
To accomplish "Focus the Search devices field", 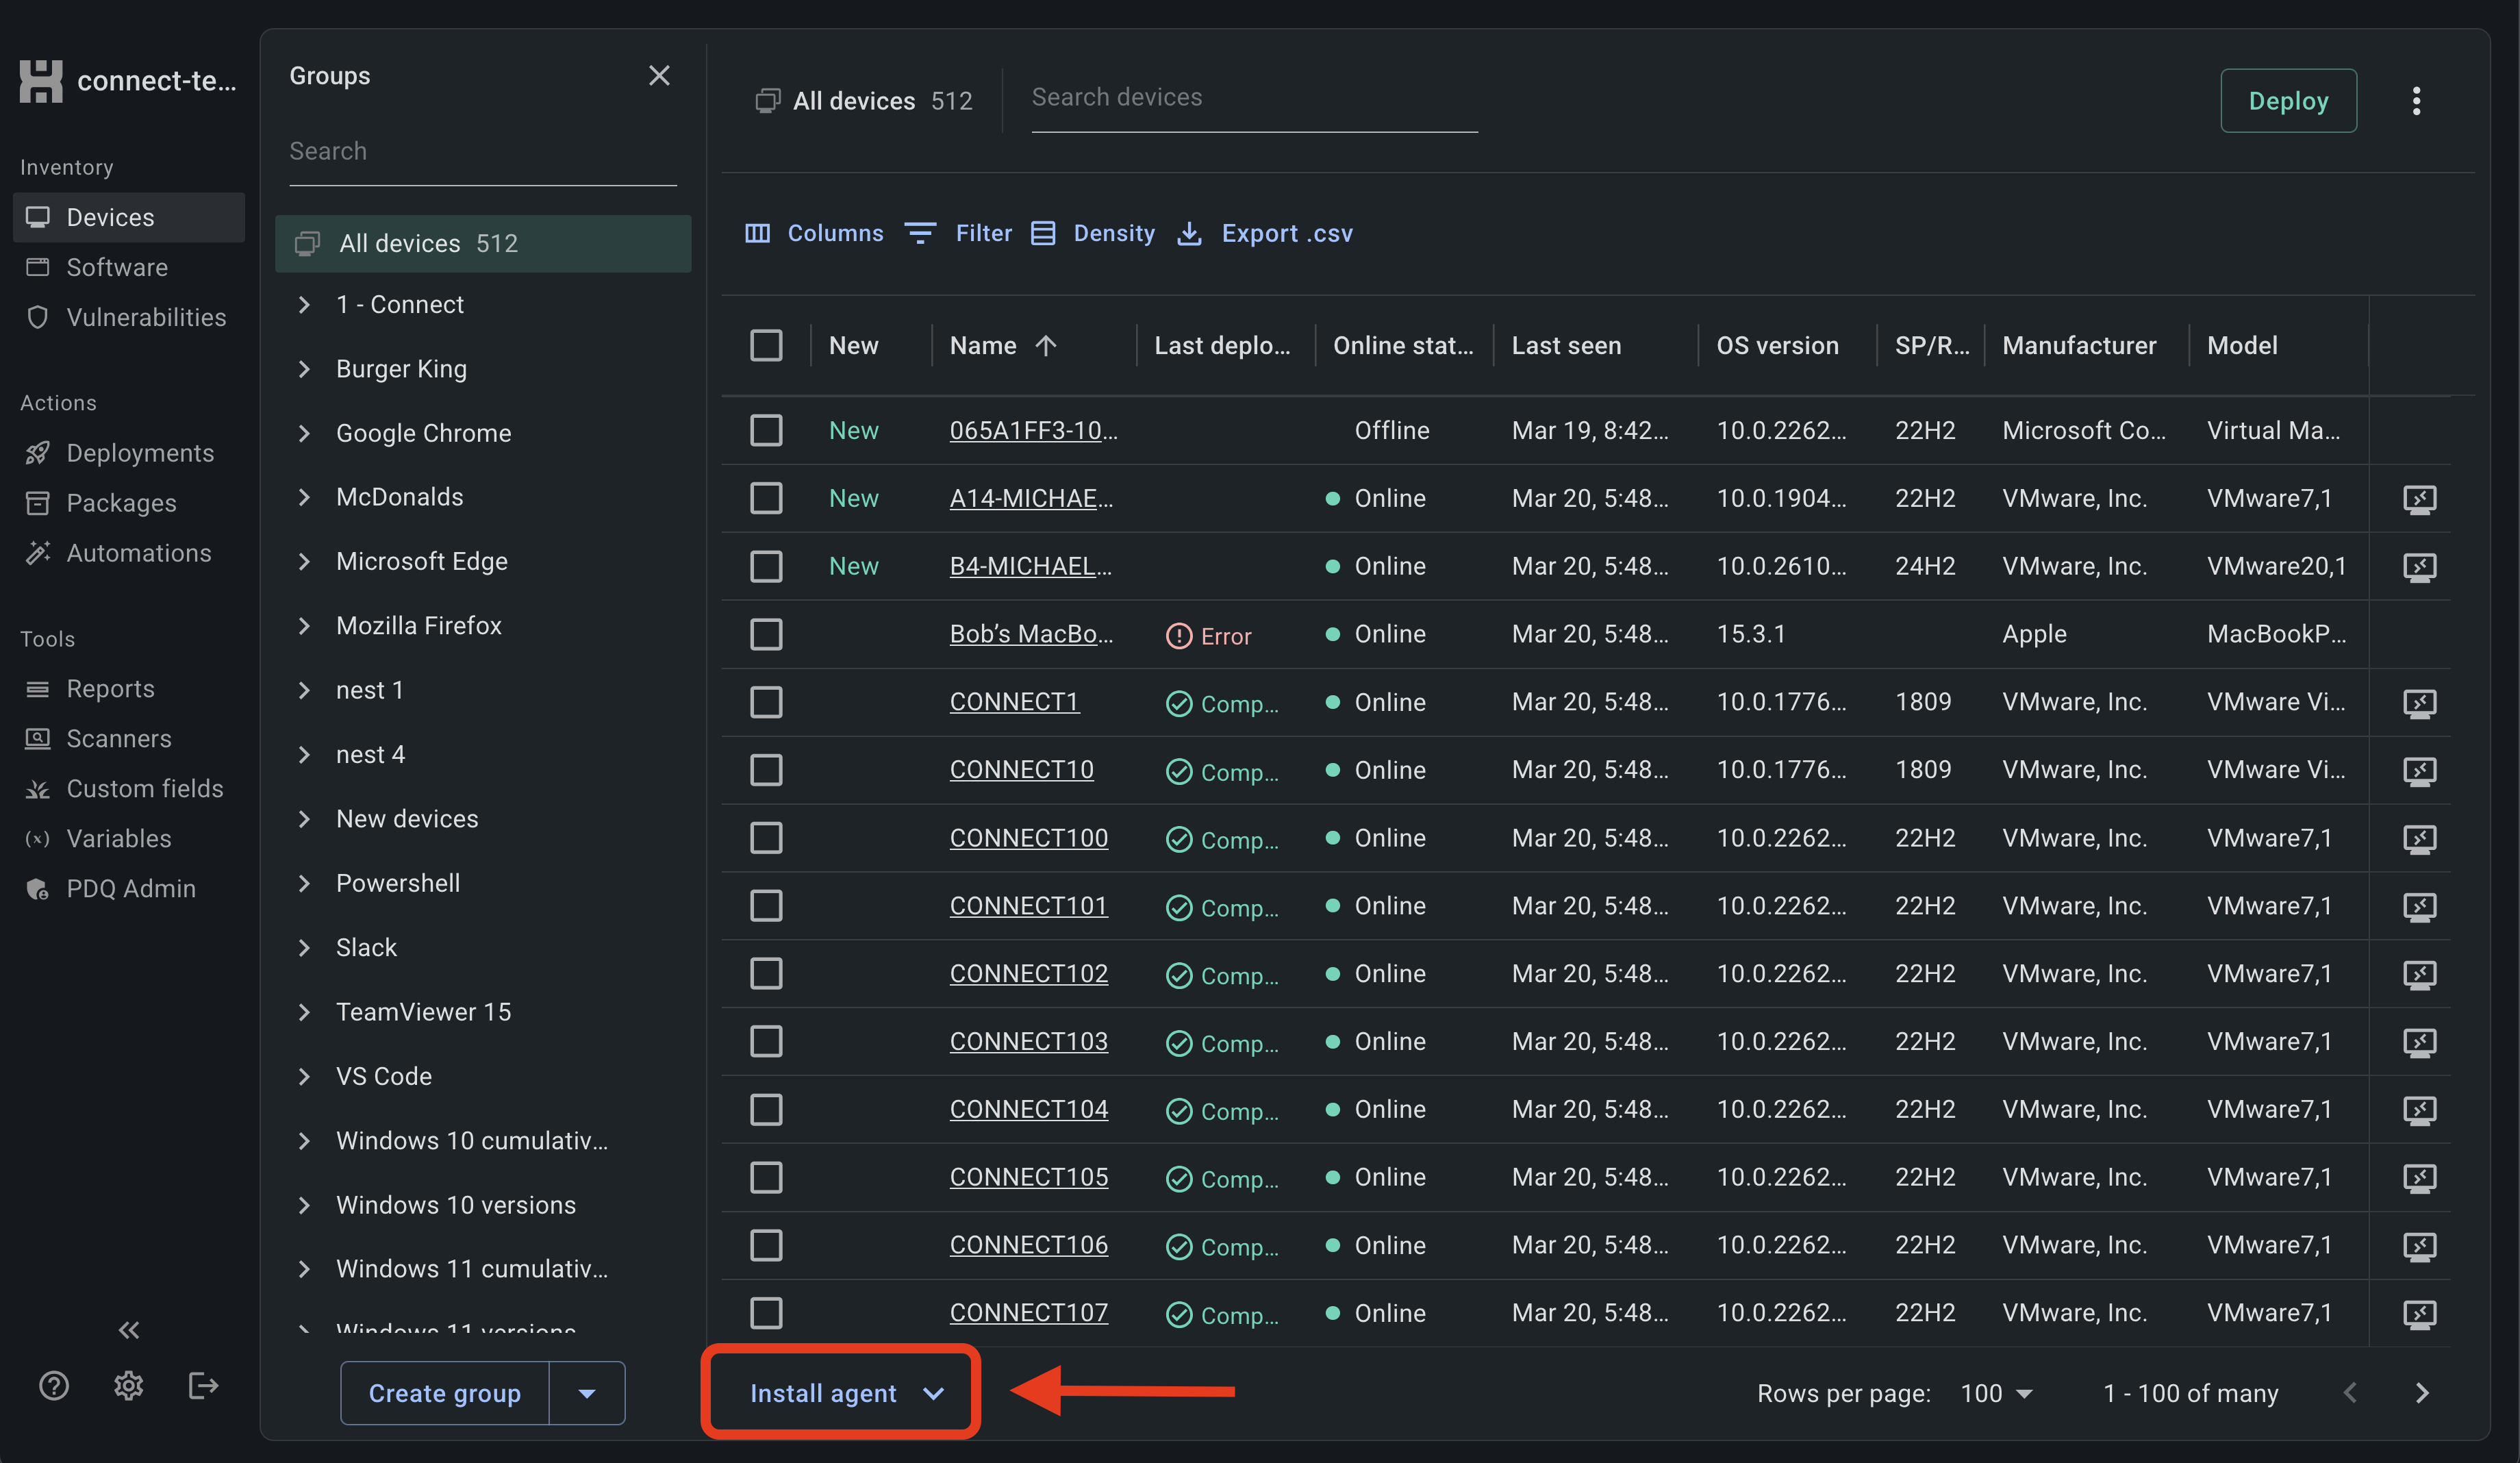I will tap(1254, 98).
